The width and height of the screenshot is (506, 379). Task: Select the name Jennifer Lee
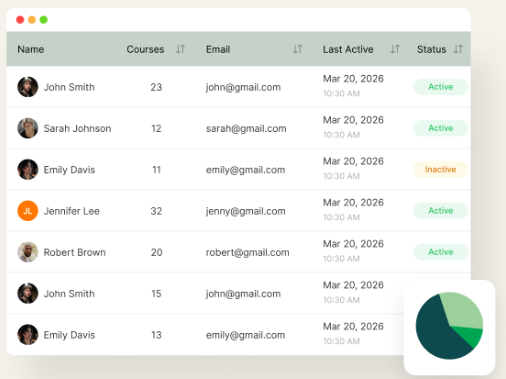(72, 211)
